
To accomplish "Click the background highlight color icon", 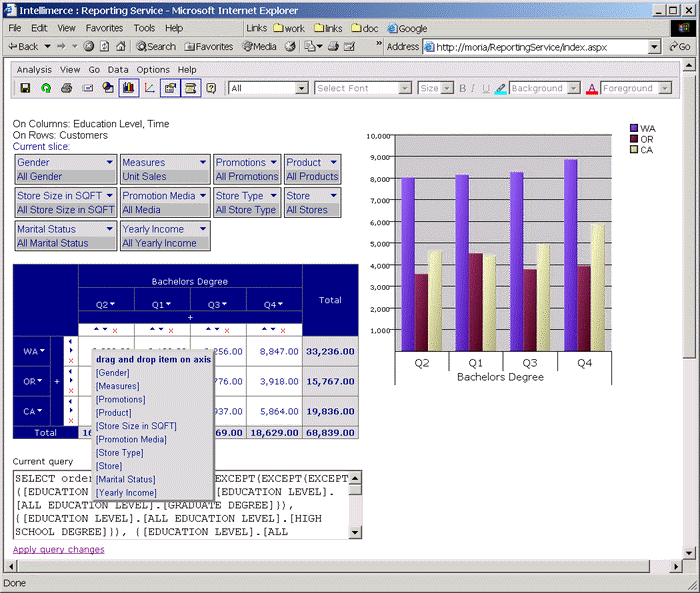I will (500, 88).
